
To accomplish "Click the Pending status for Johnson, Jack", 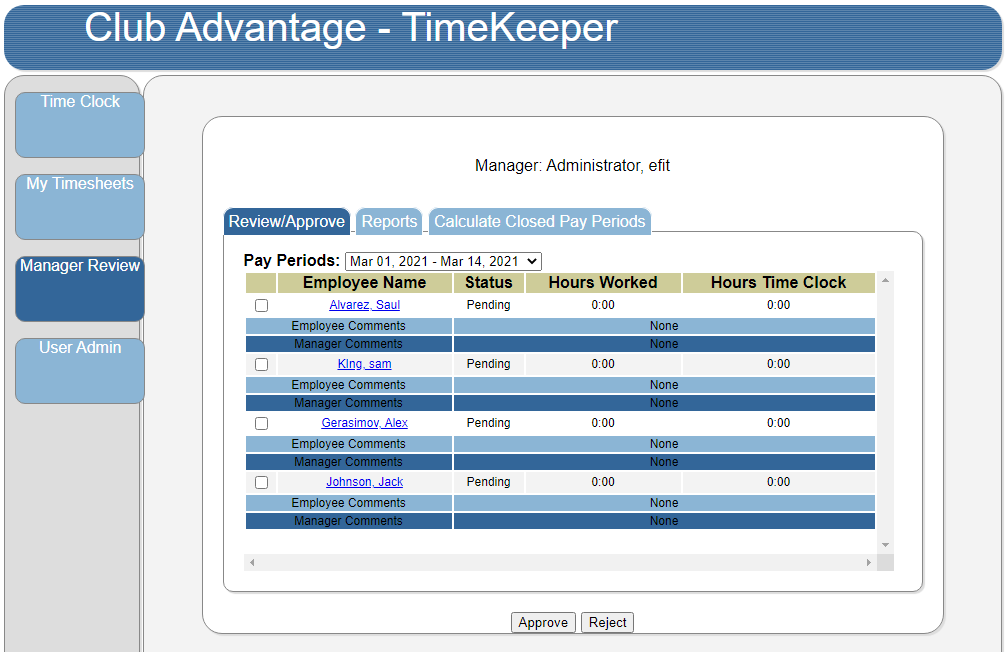I will (x=489, y=482).
